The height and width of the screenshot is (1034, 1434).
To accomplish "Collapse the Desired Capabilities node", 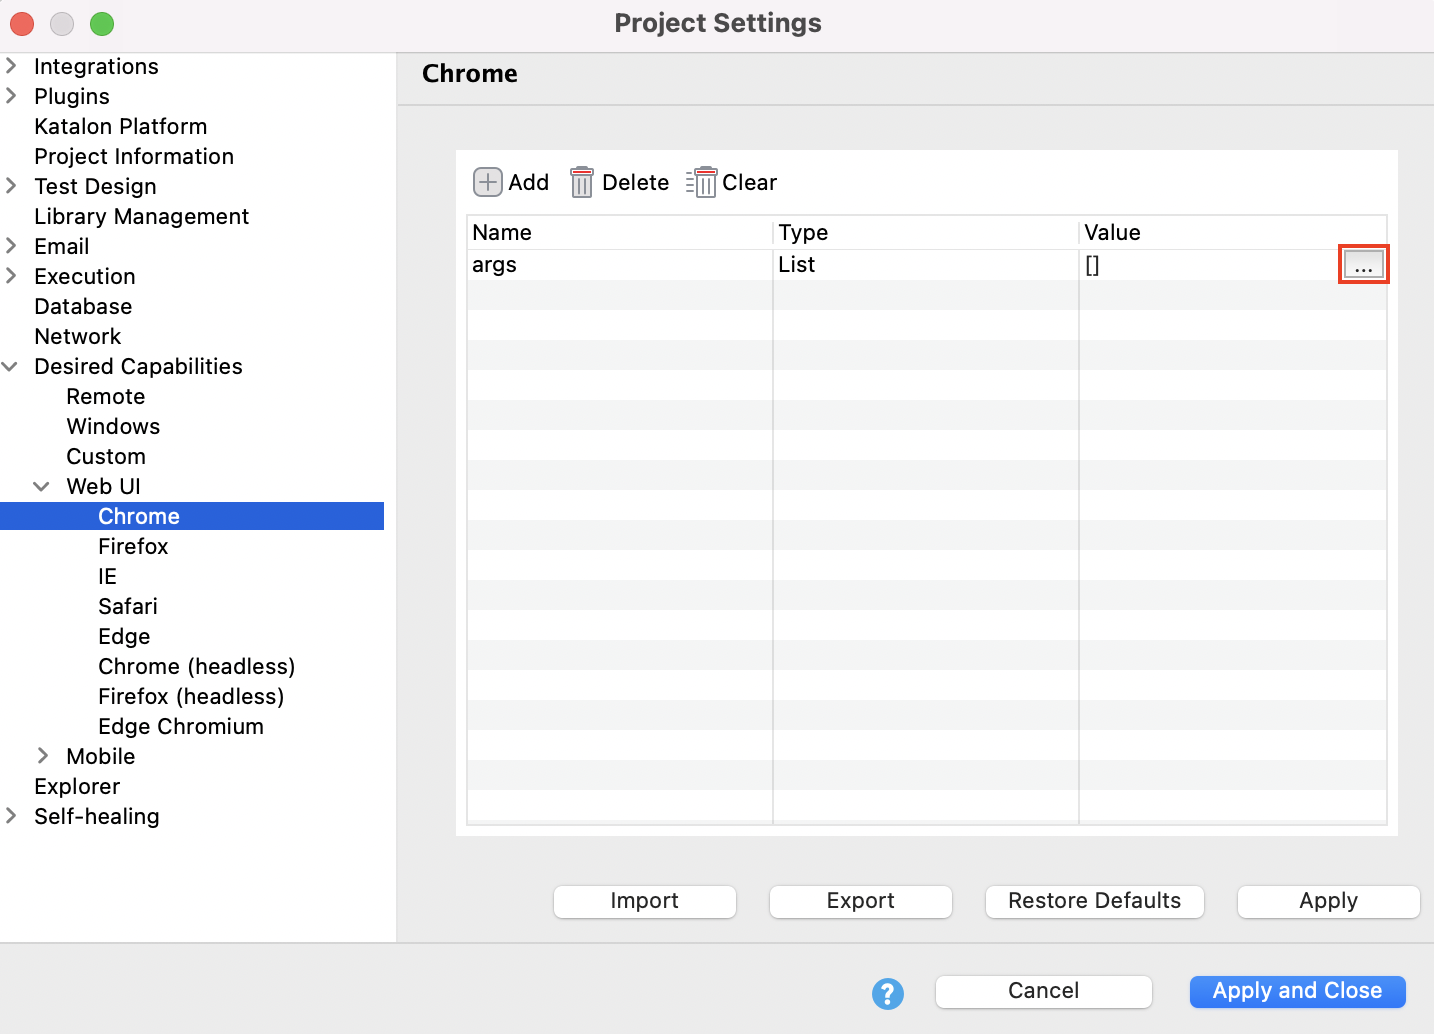I will click(x=12, y=367).
